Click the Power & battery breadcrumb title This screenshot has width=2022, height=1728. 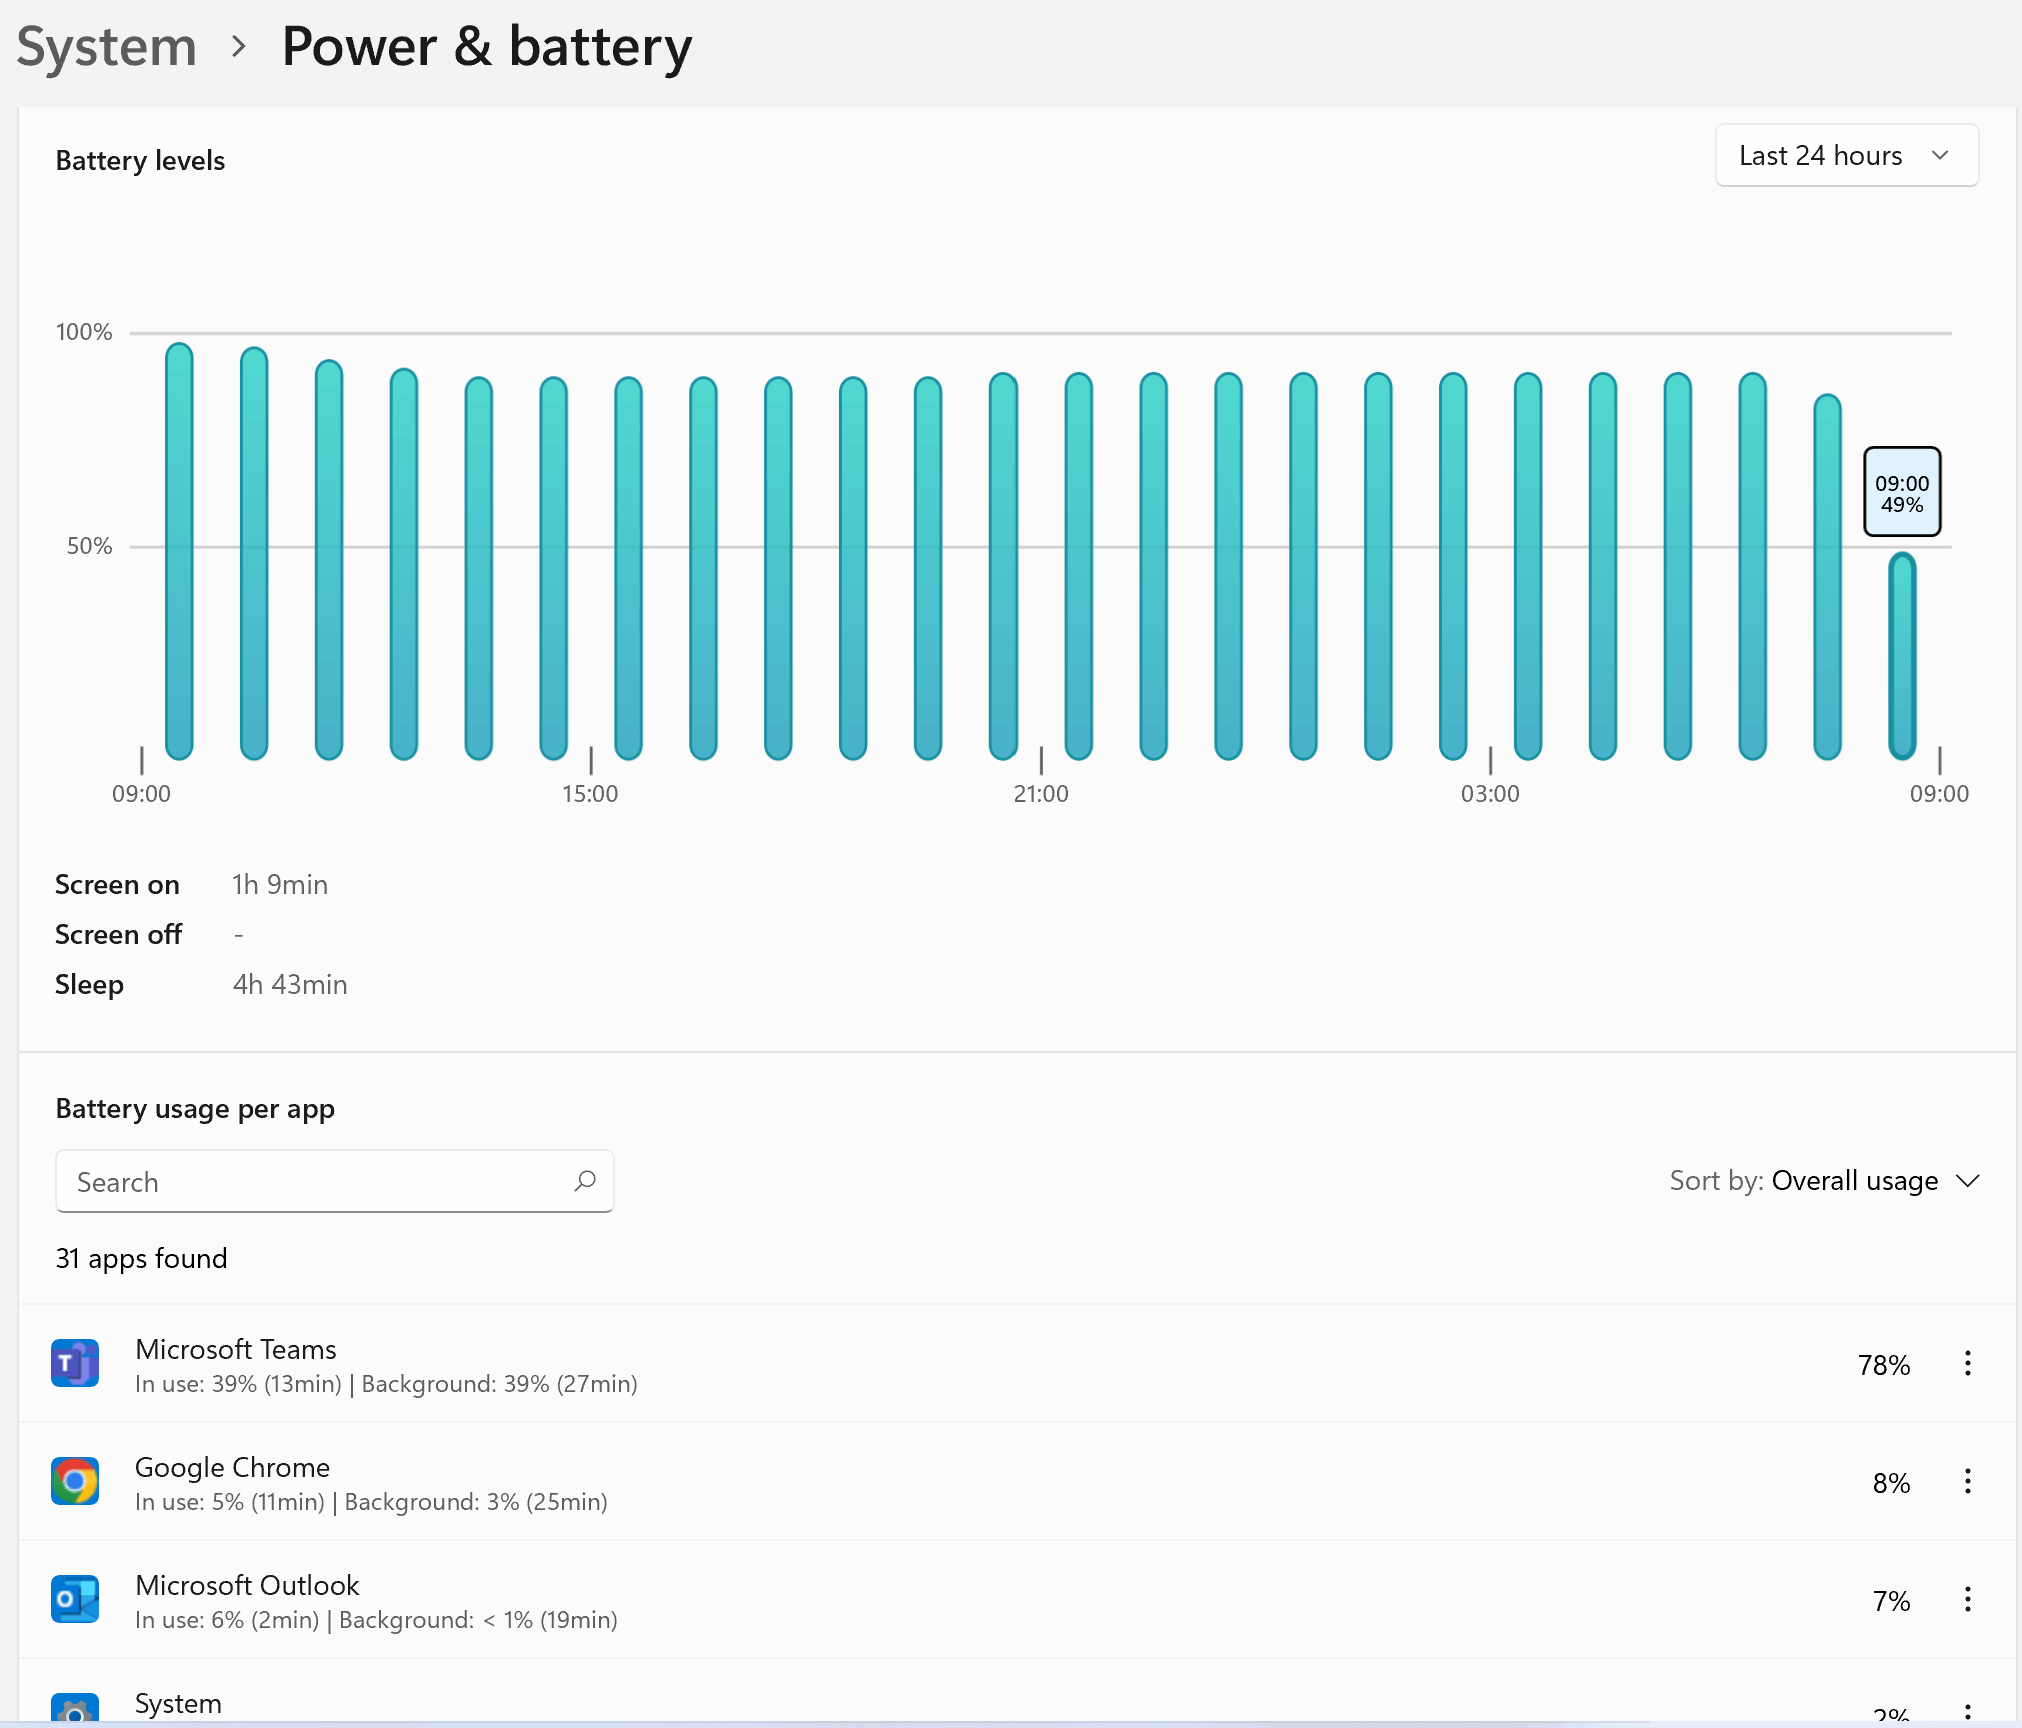tap(487, 47)
